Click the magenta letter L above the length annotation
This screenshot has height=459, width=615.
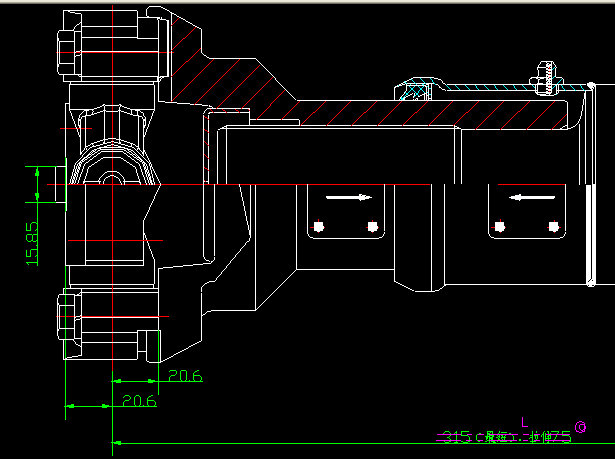[x=523, y=421]
